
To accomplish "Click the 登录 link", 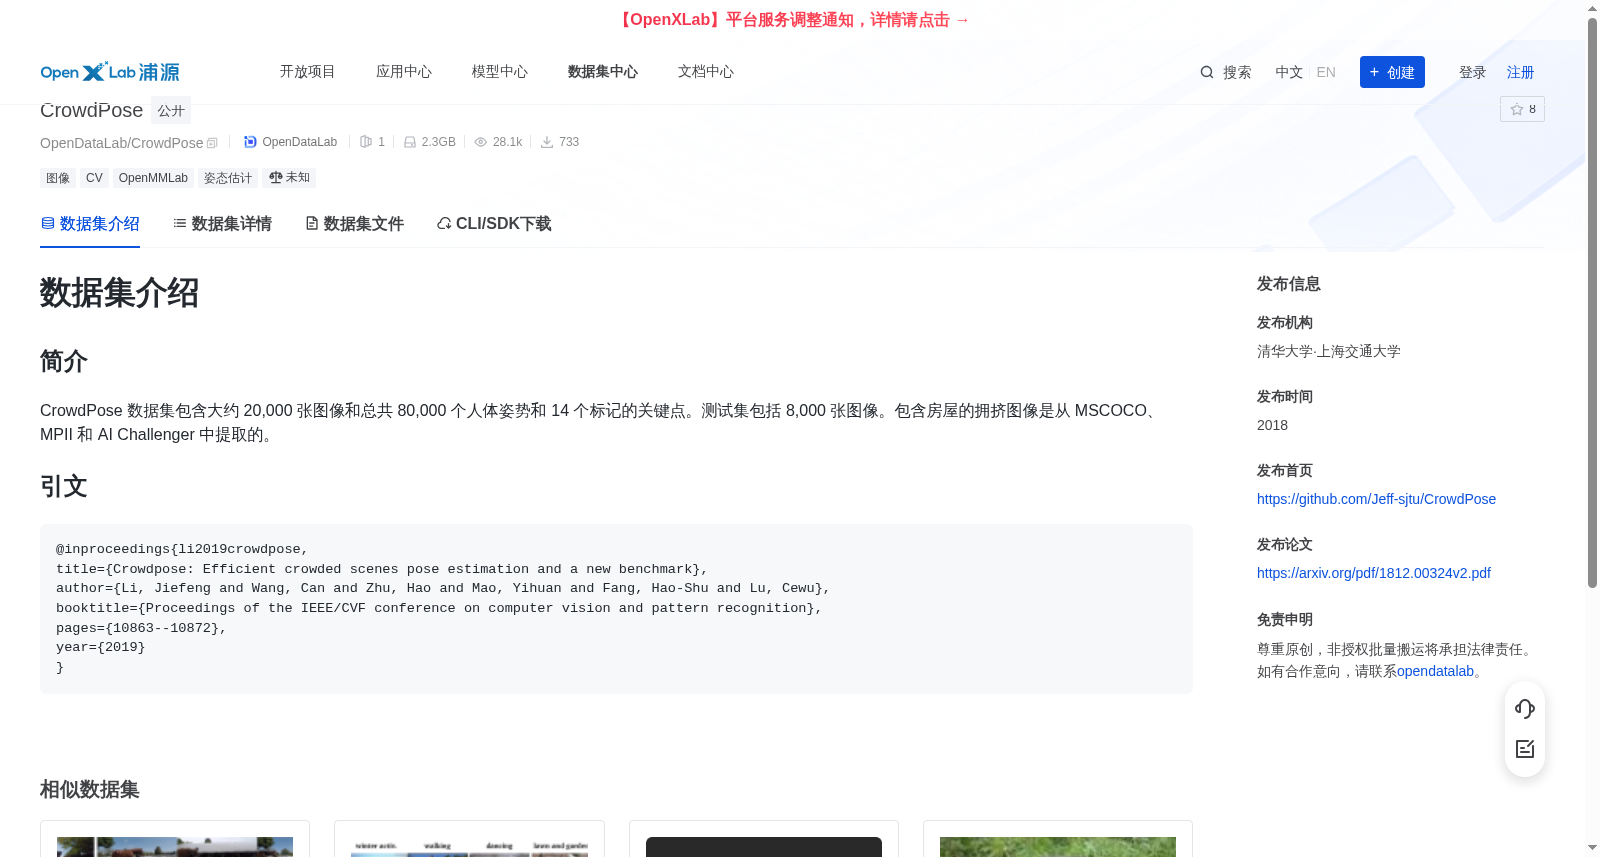I will pos(1472,72).
